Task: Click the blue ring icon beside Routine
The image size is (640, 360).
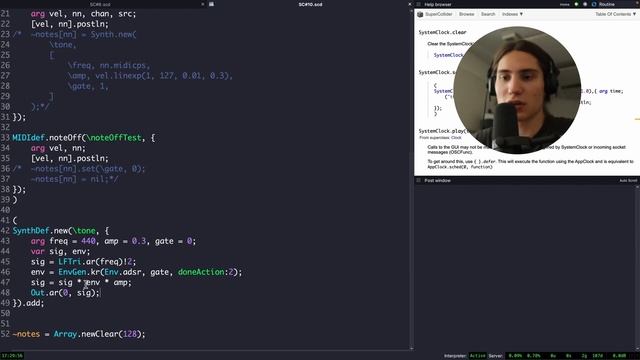Action: tap(594, 4)
